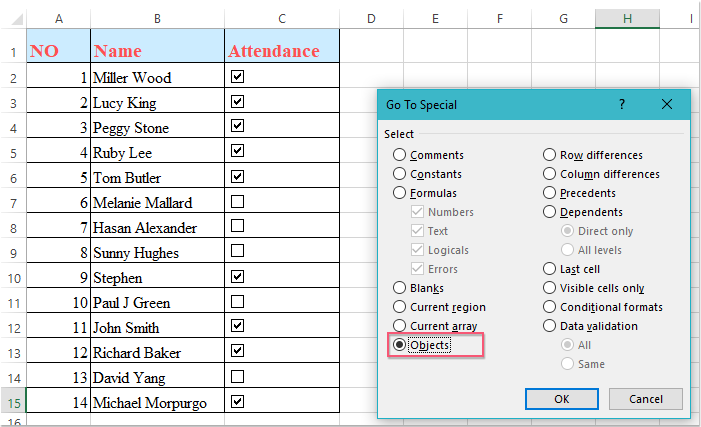Toggle attendance checkbox for Stephen
The image size is (701, 427).
(x=237, y=276)
